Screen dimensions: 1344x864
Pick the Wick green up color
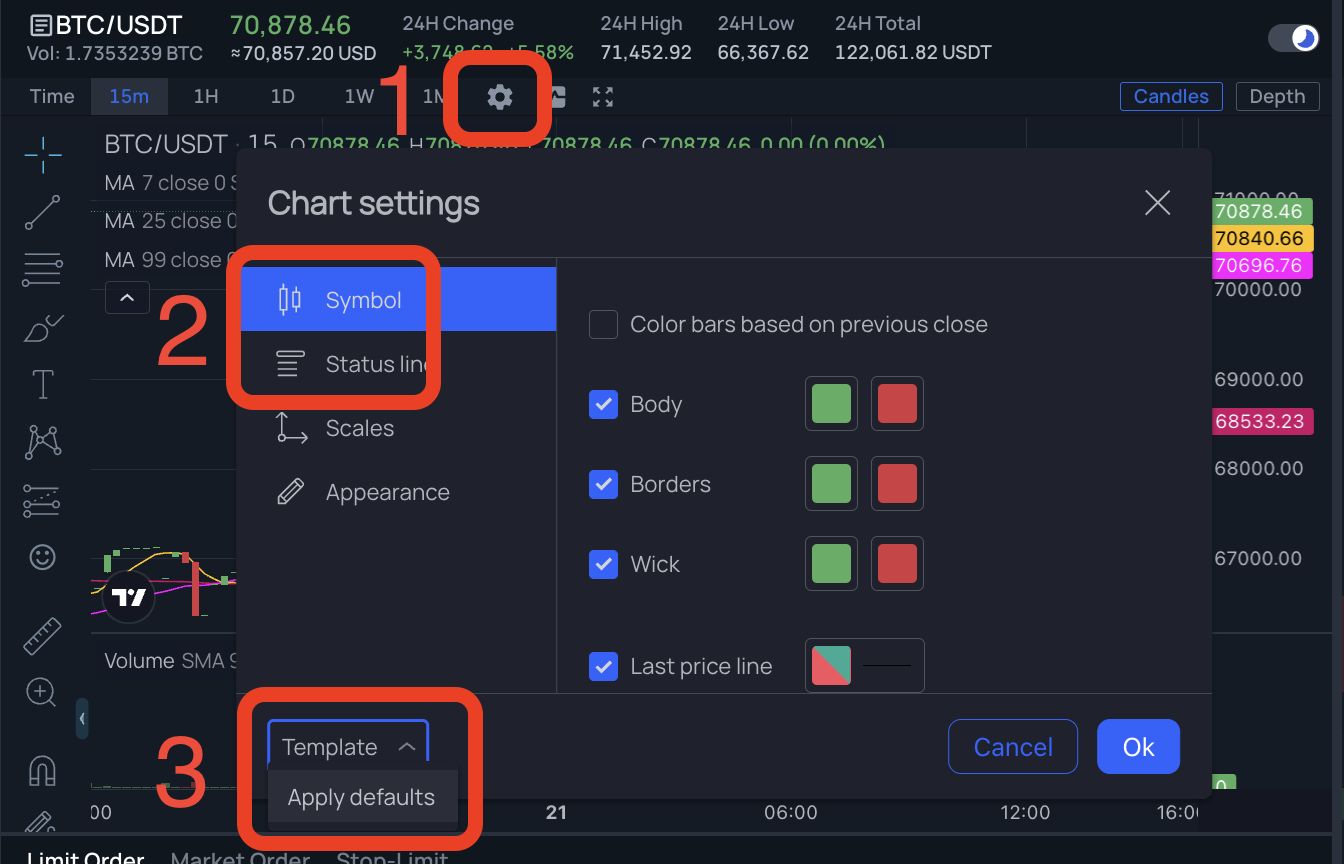[831, 564]
